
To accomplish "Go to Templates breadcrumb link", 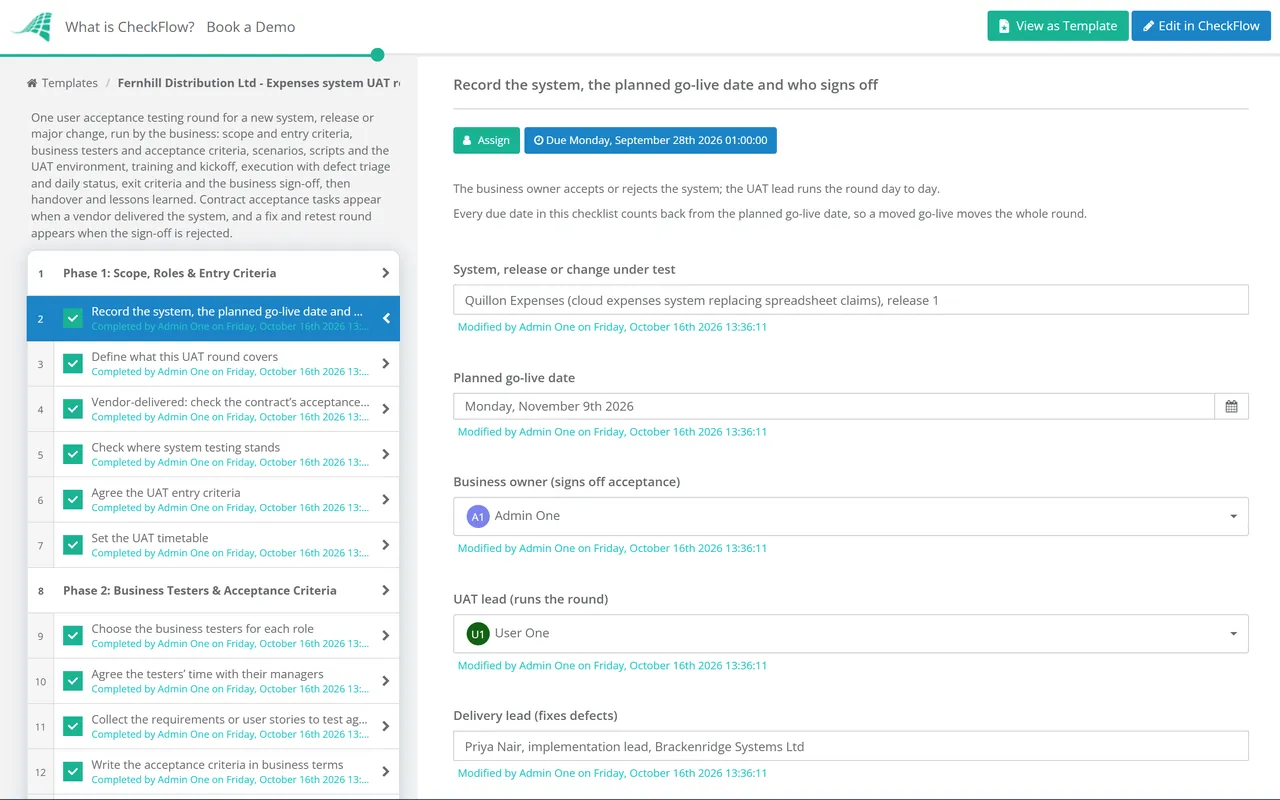I will (x=70, y=83).
